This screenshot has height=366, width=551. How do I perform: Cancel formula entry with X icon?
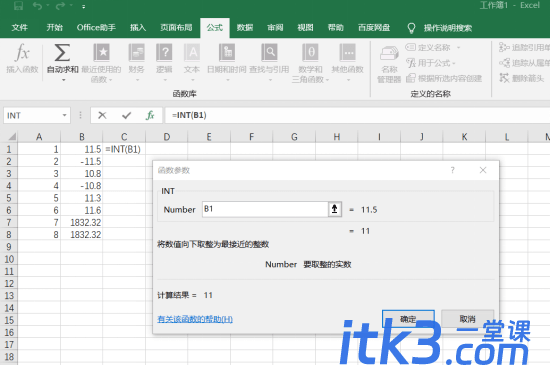pyautogui.click(x=102, y=115)
